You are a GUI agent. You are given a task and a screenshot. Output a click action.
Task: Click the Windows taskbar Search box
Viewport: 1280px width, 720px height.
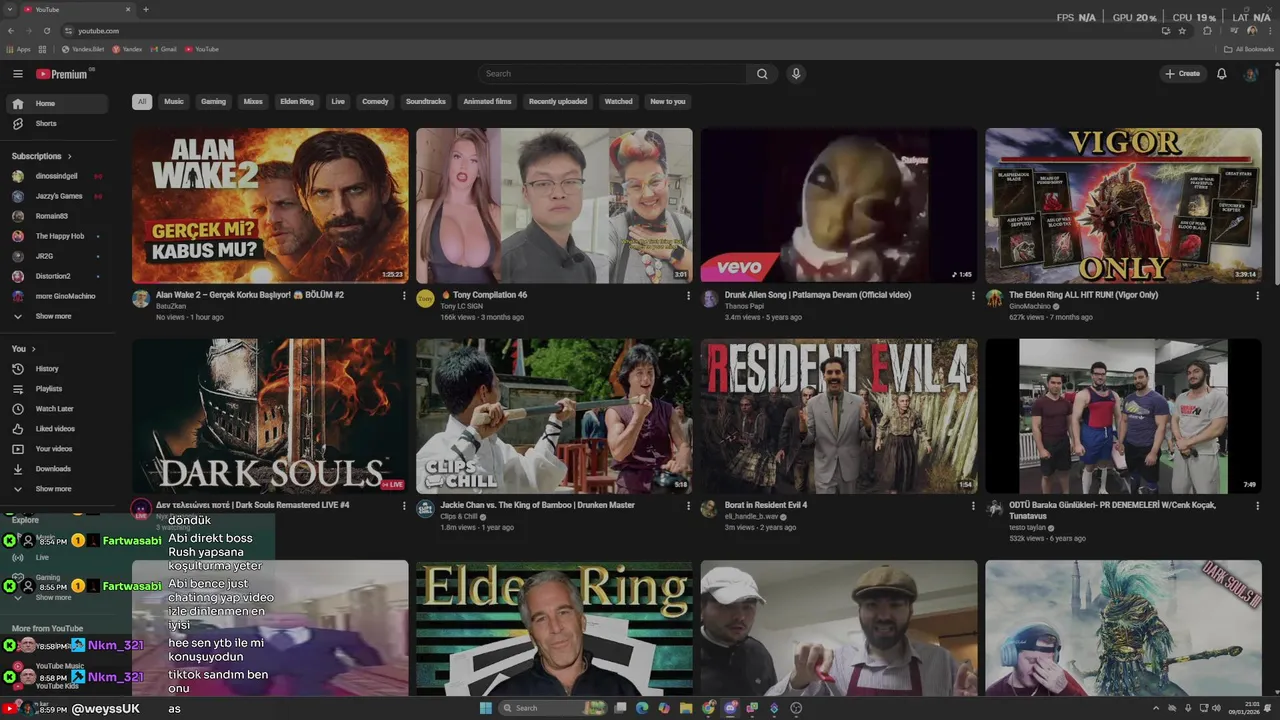coord(552,708)
